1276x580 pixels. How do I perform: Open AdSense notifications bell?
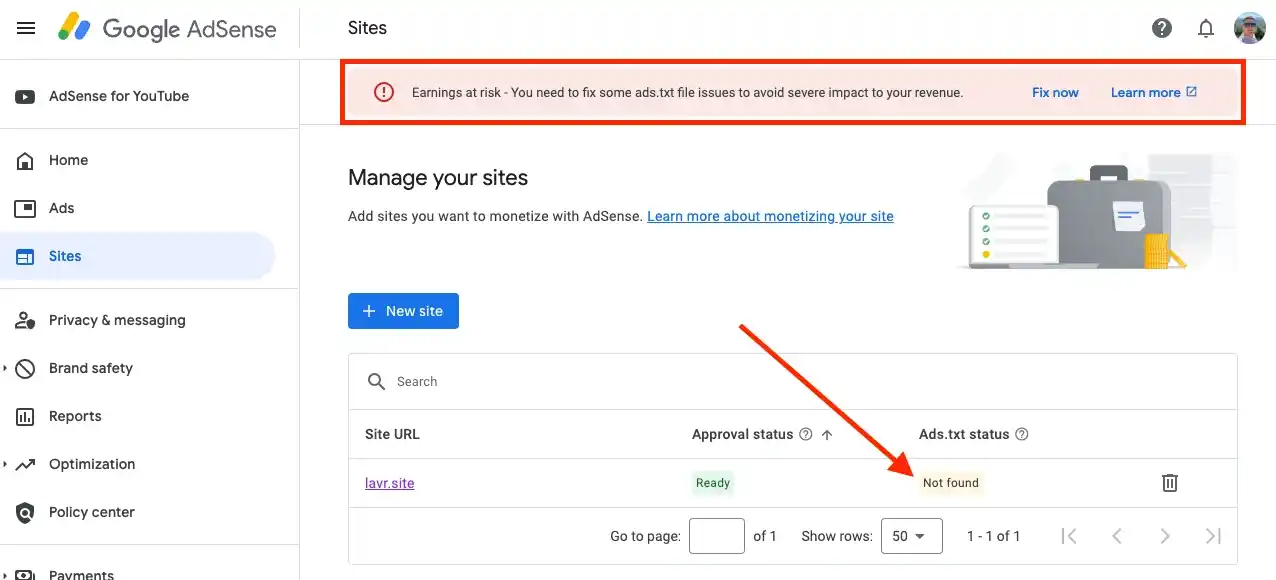[1206, 28]
